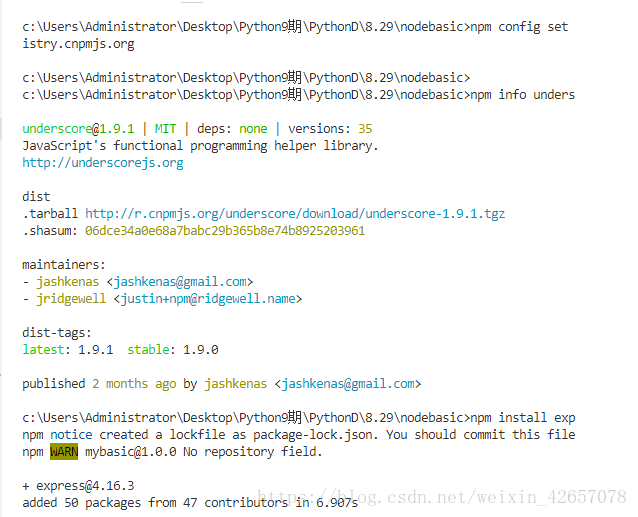This screenshot has width=638, height=517.
Task: Click the '.shasum:' label
Action: (50, 231)
